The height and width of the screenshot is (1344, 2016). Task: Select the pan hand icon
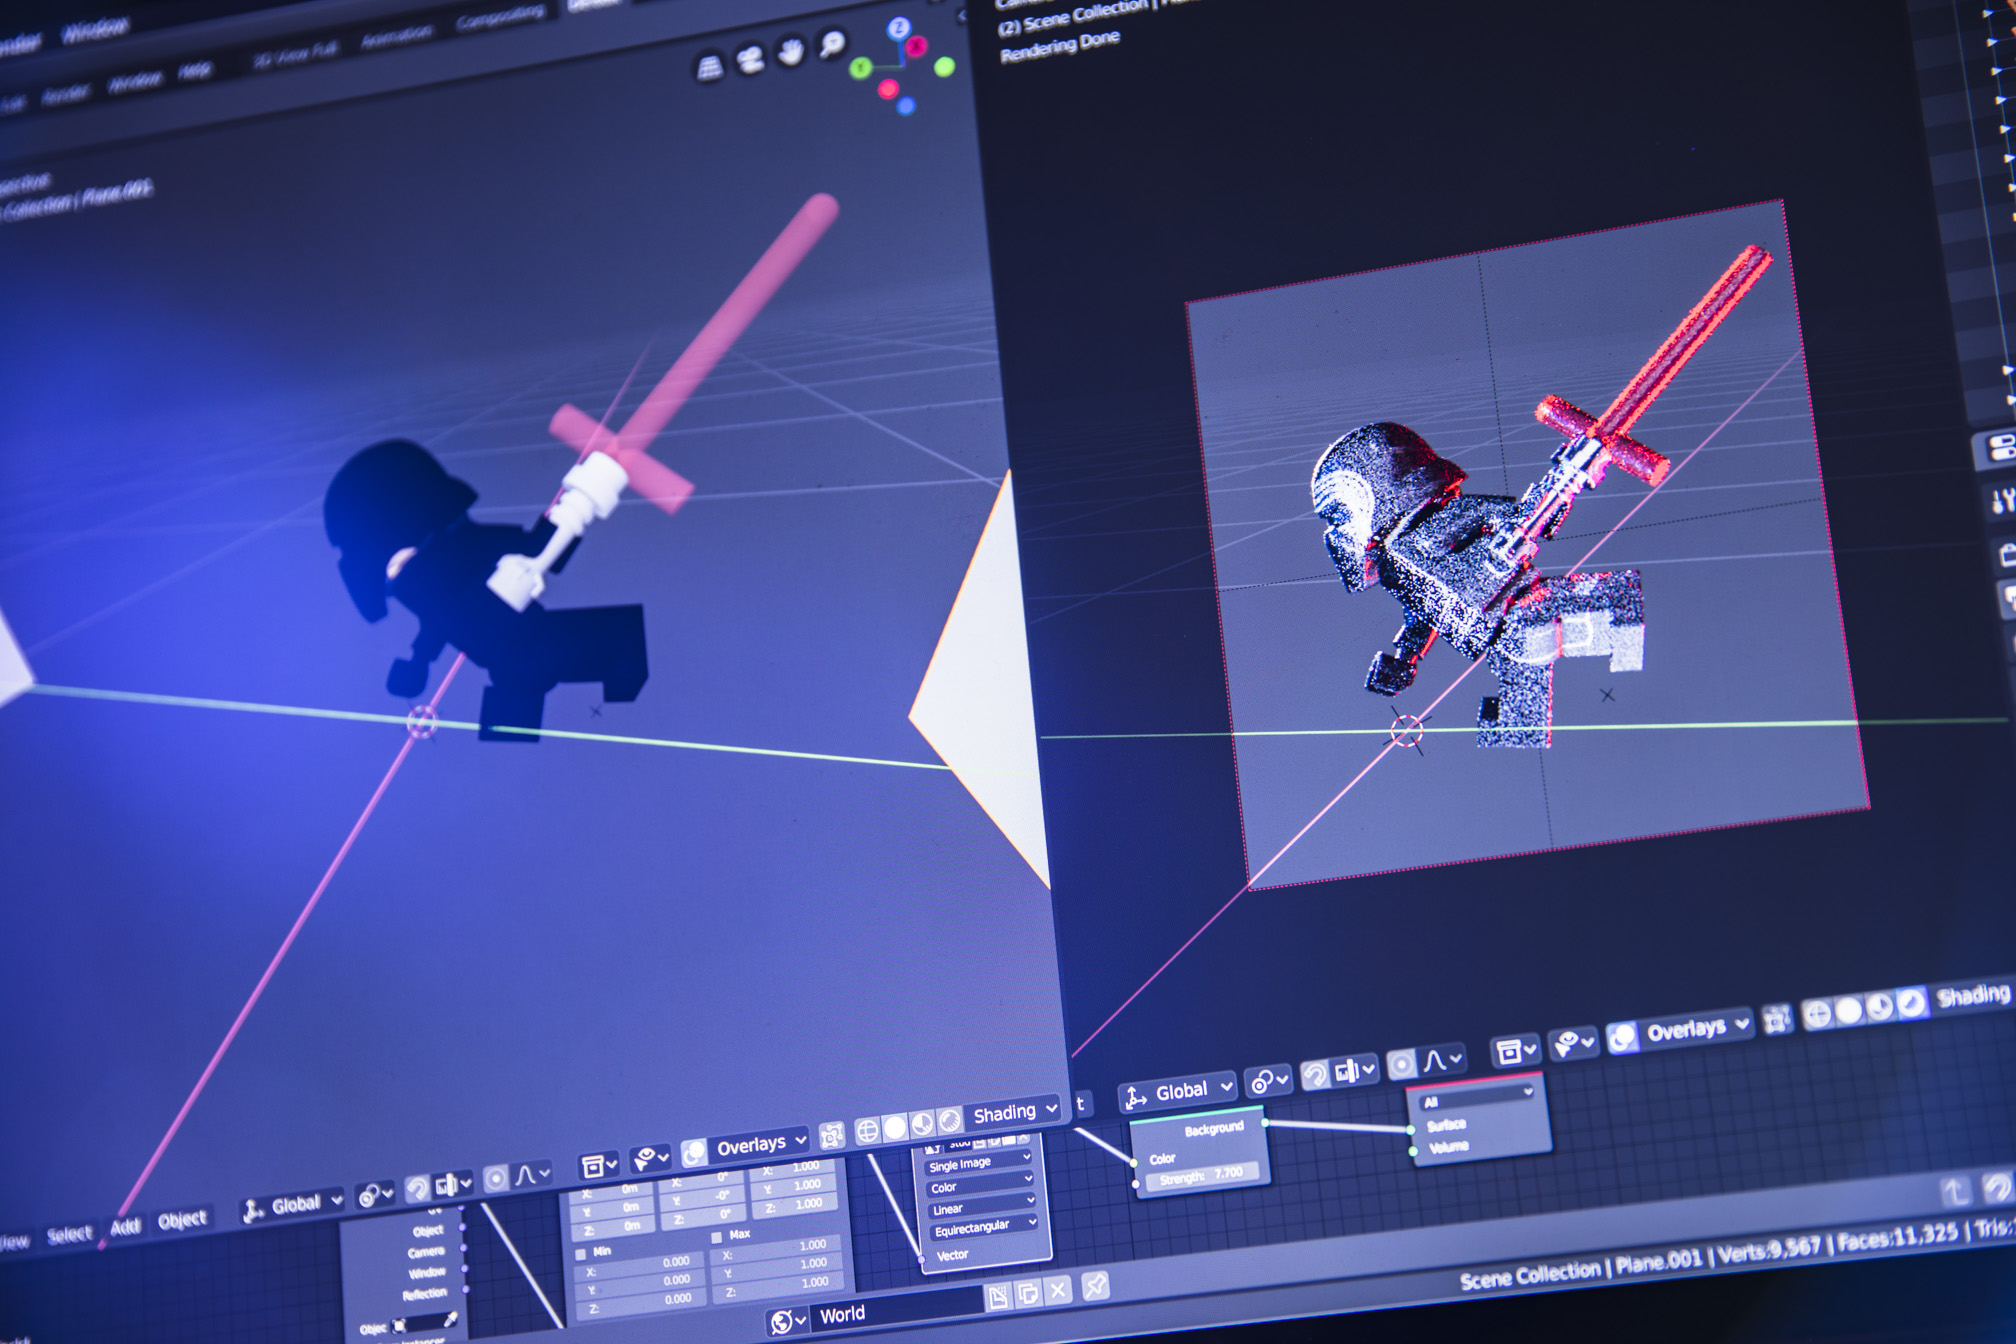[791, 51]
